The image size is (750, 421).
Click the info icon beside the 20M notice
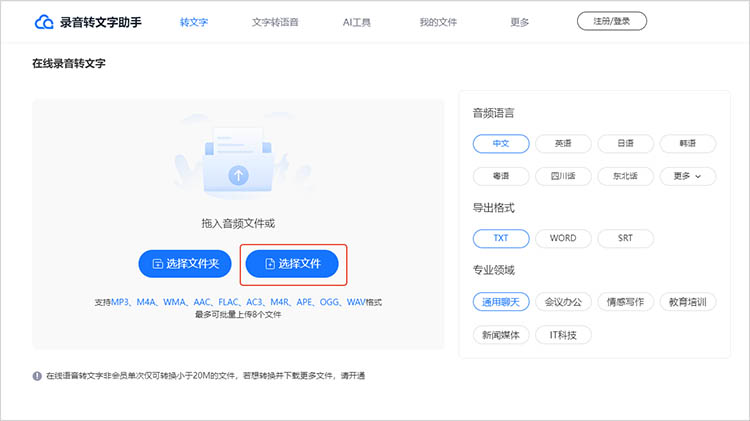click(x=37, y=376)
